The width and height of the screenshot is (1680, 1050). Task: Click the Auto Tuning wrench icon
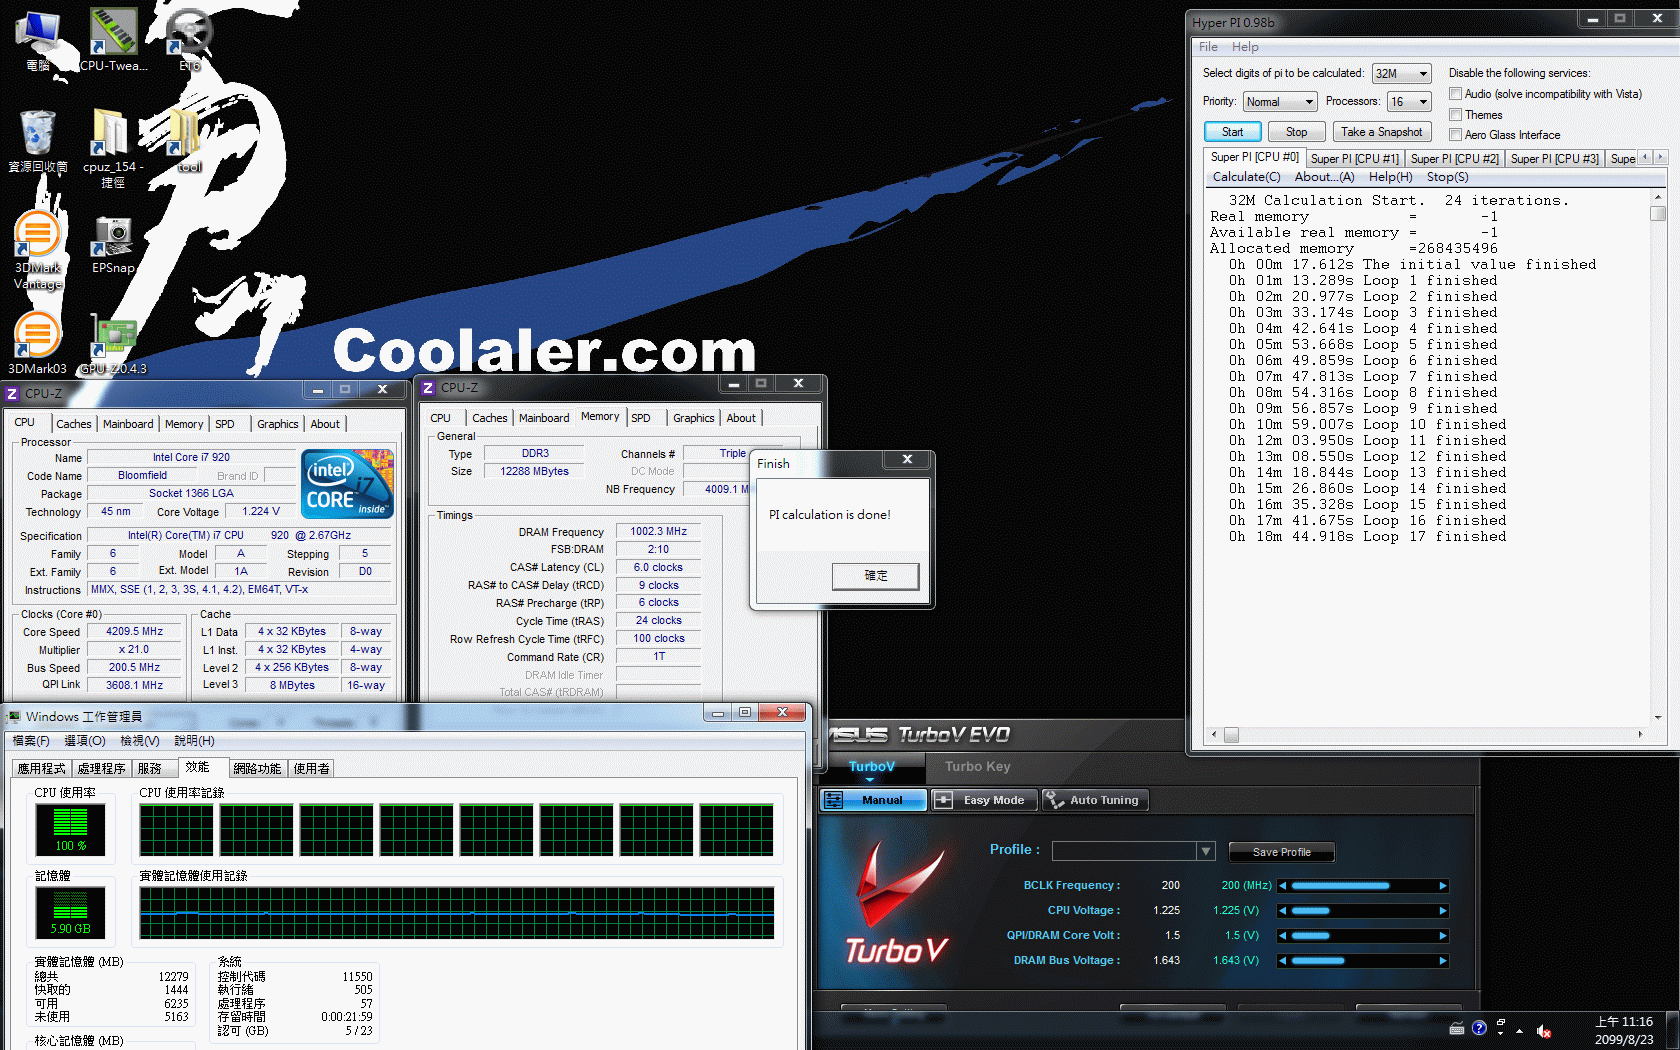click(x=1055, y=800)
